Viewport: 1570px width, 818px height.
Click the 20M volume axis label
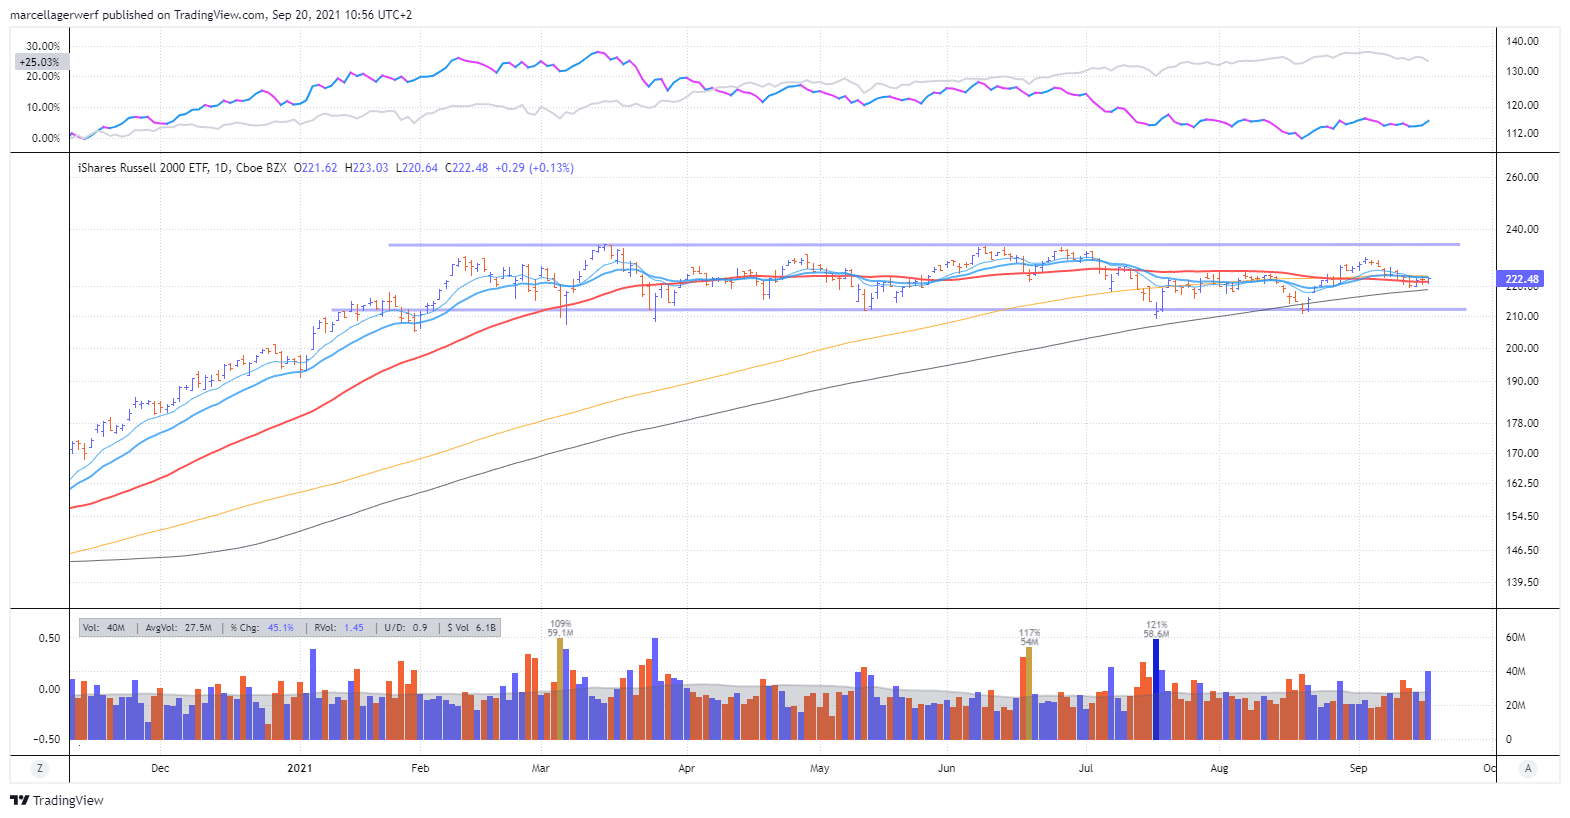pyautogui.click(x=1515, y=705)
